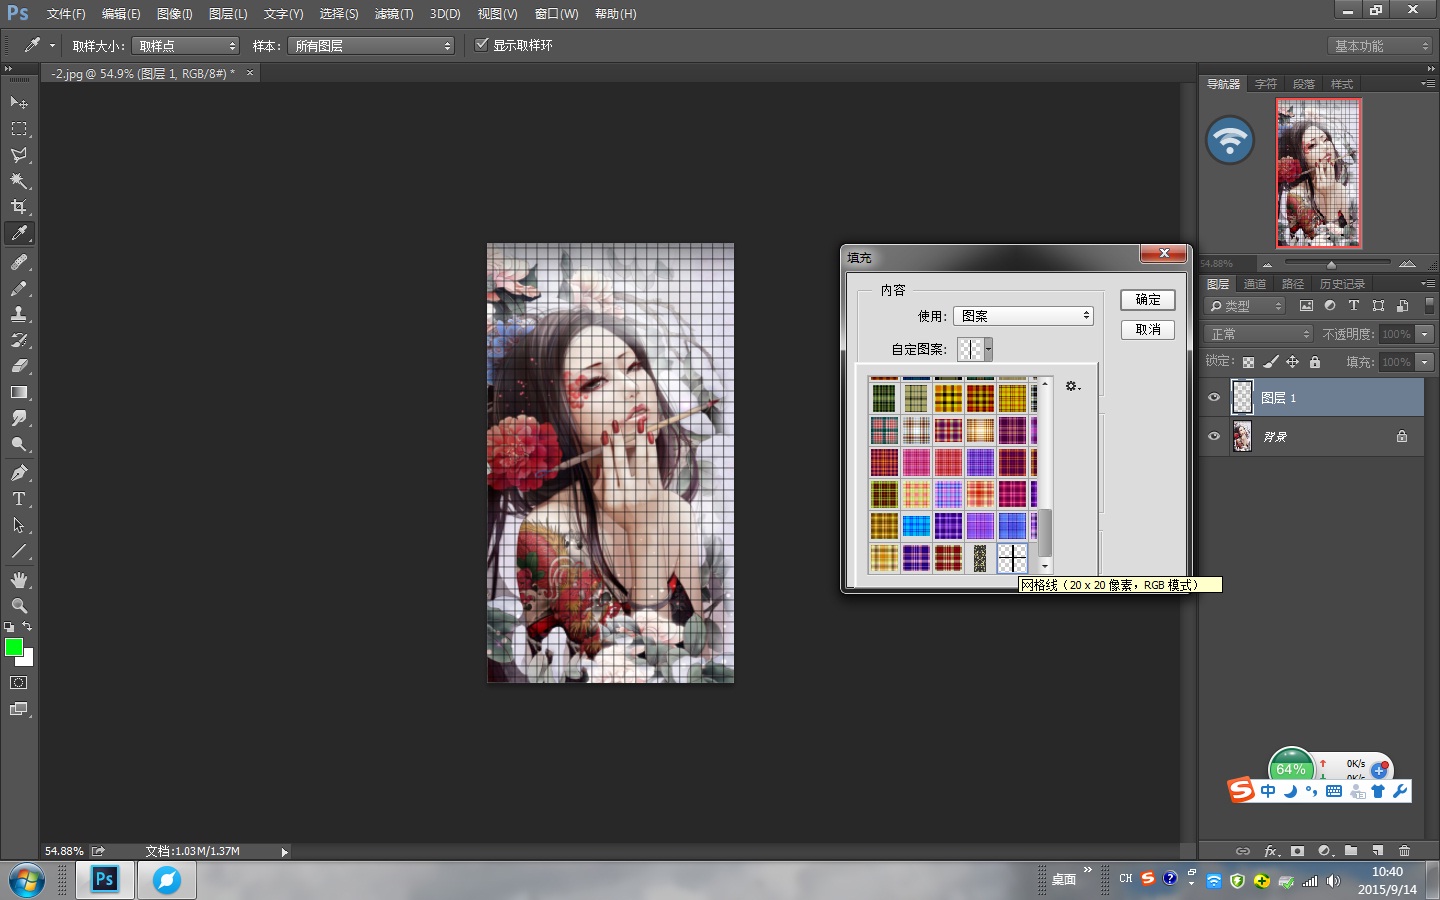Image resolution: width=1440 pixels, height=900 pixels.
Task: Select the Hand tool
Action: (19, 580)
